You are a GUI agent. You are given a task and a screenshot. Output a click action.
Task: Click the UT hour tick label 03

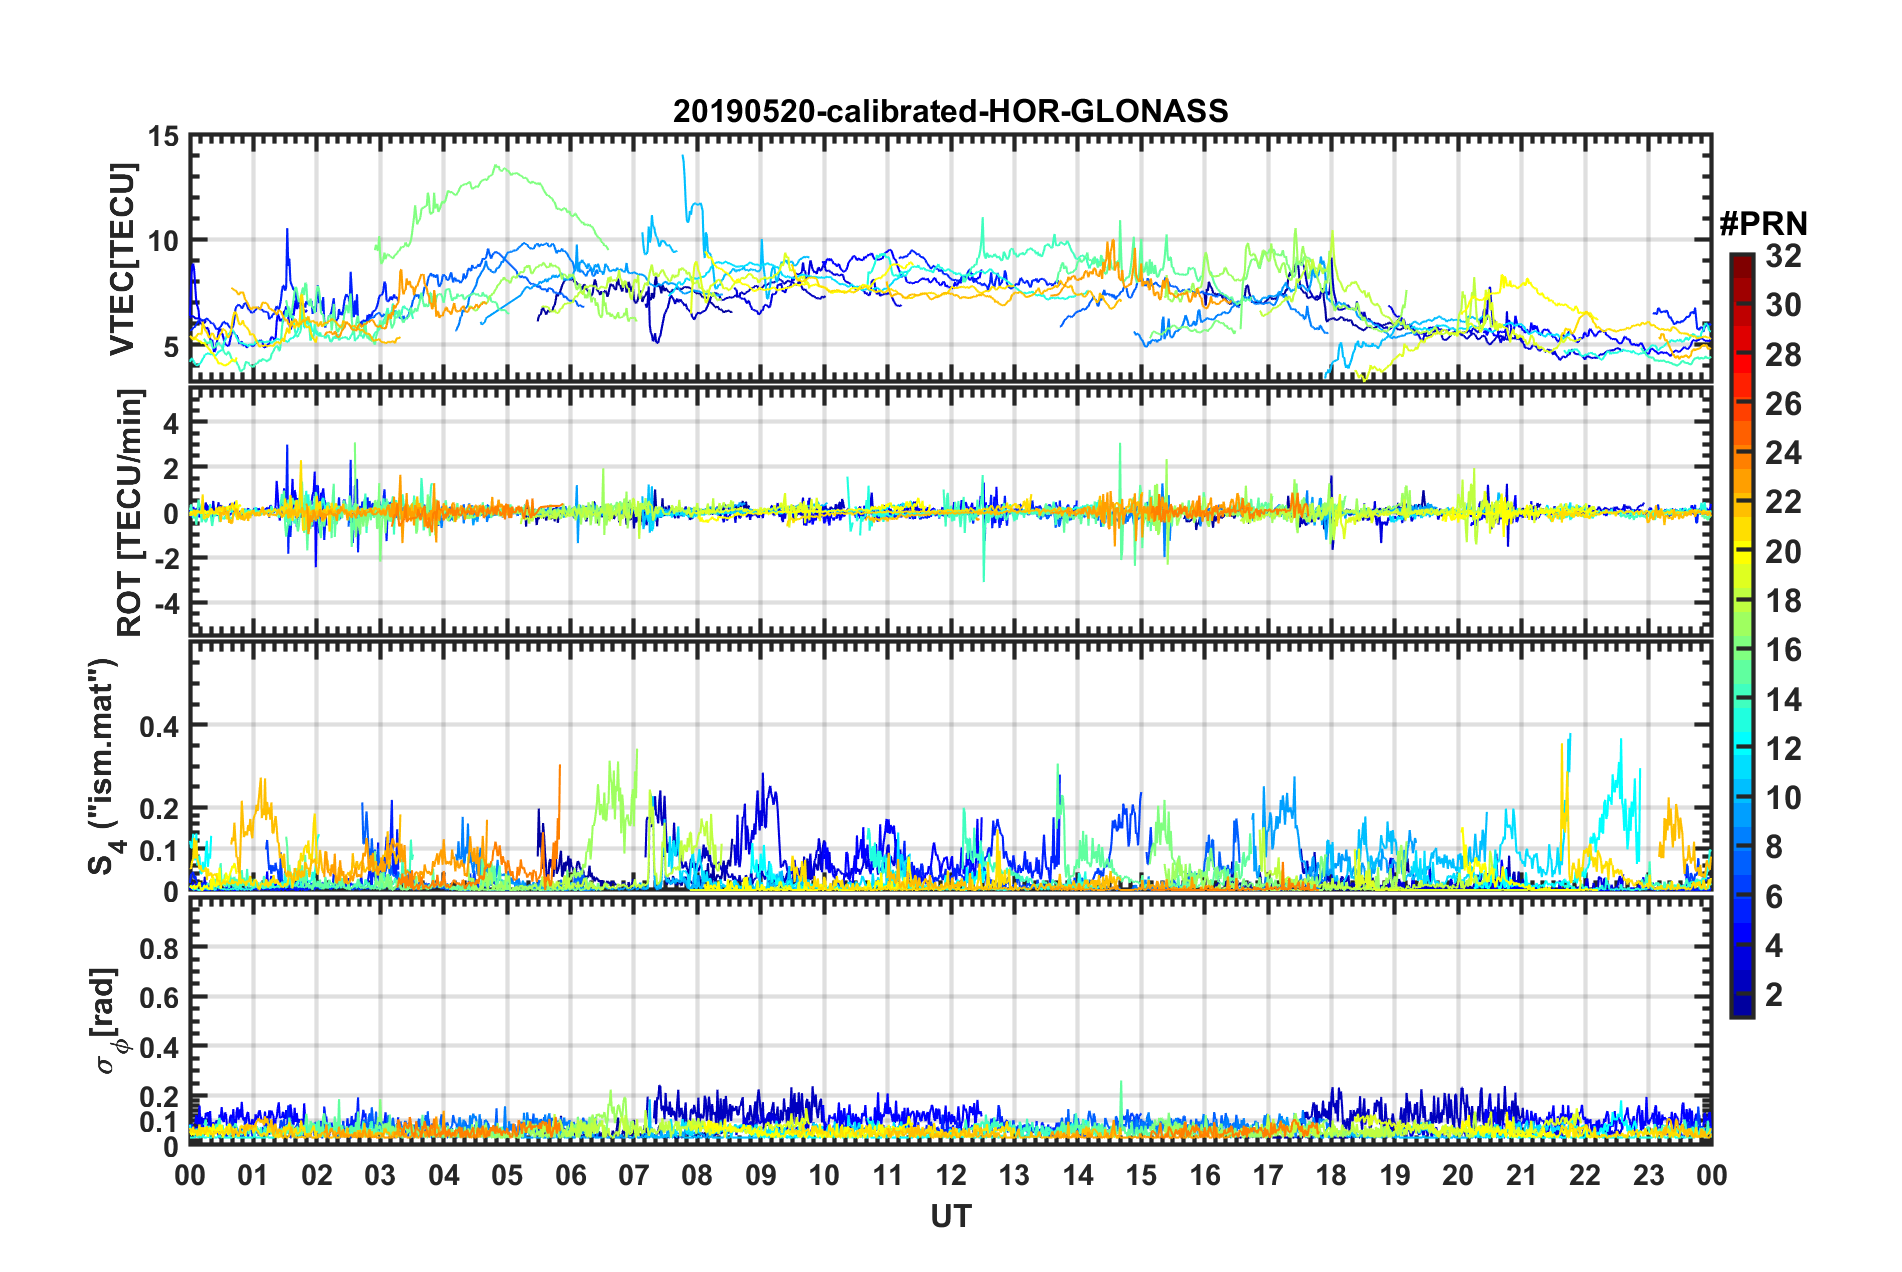click(x=380, y=1175)
